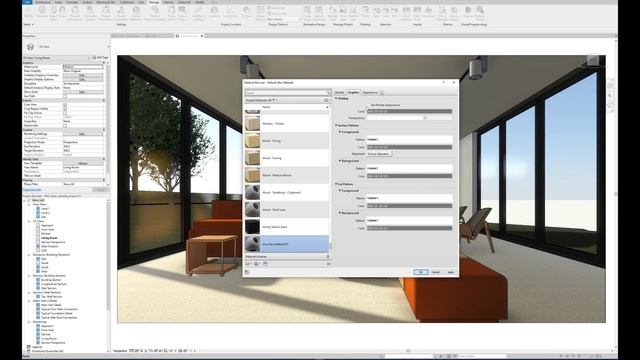Open Material Browser help question mark
Viewport: 640px width, 360px height.
tap(444, 82)
